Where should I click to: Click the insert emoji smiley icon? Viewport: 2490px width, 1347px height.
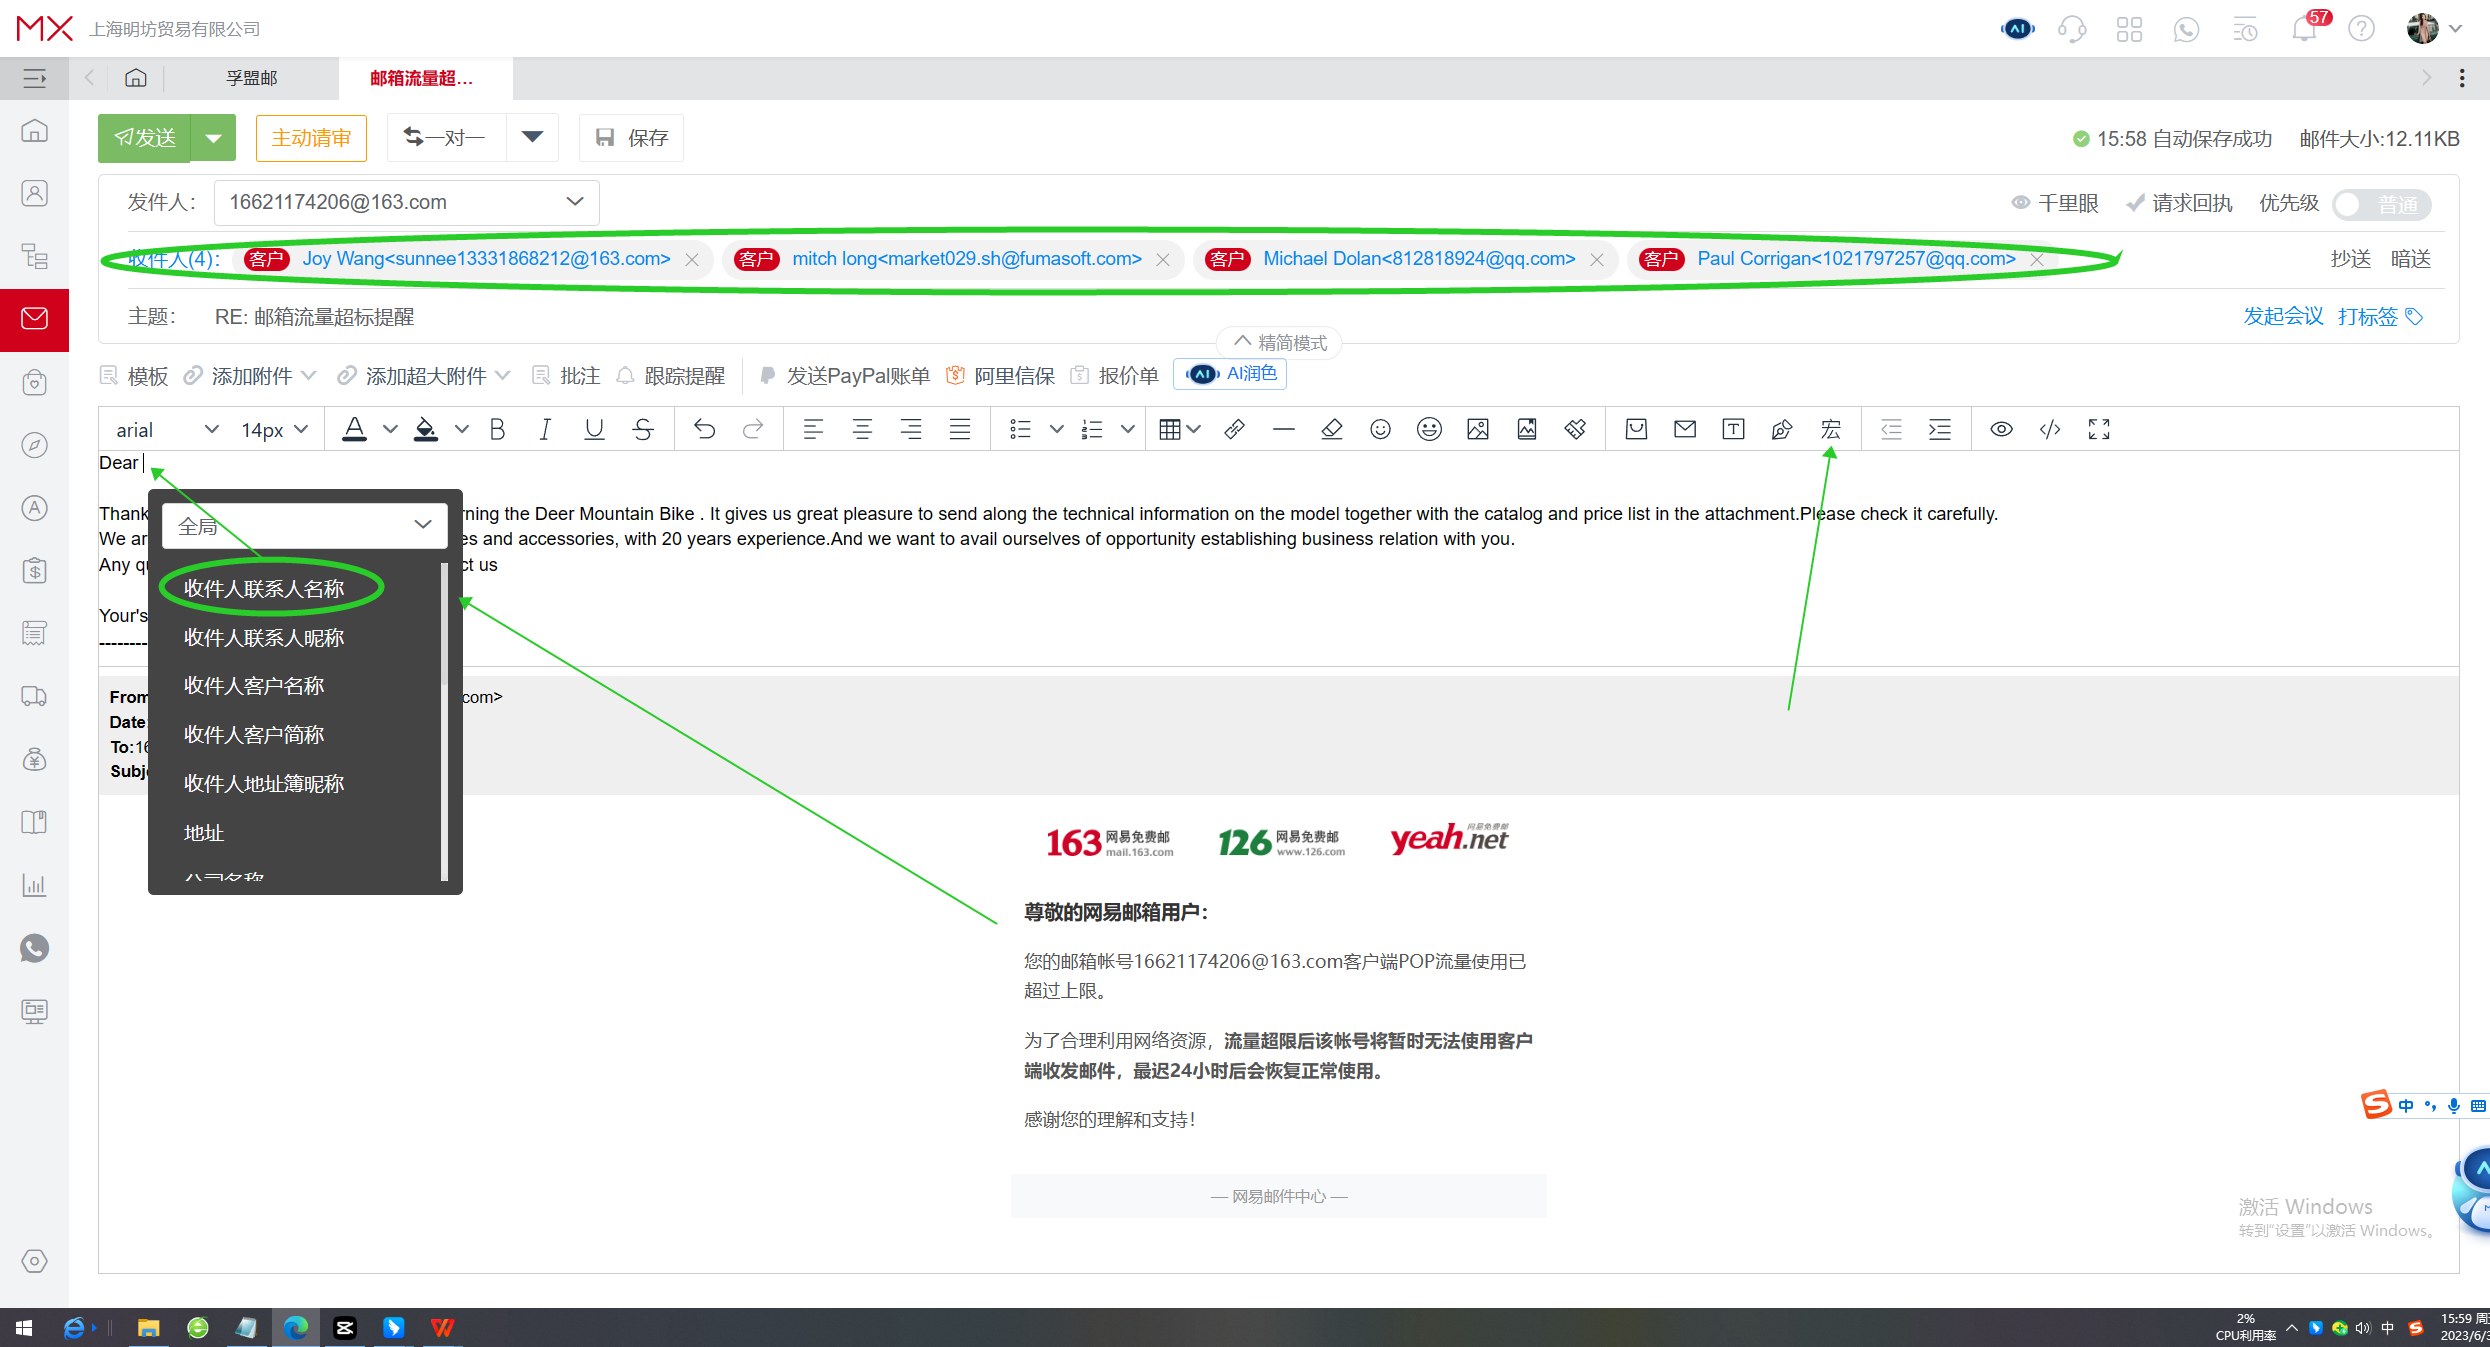pyautogui.click(x=1380, y=430)
